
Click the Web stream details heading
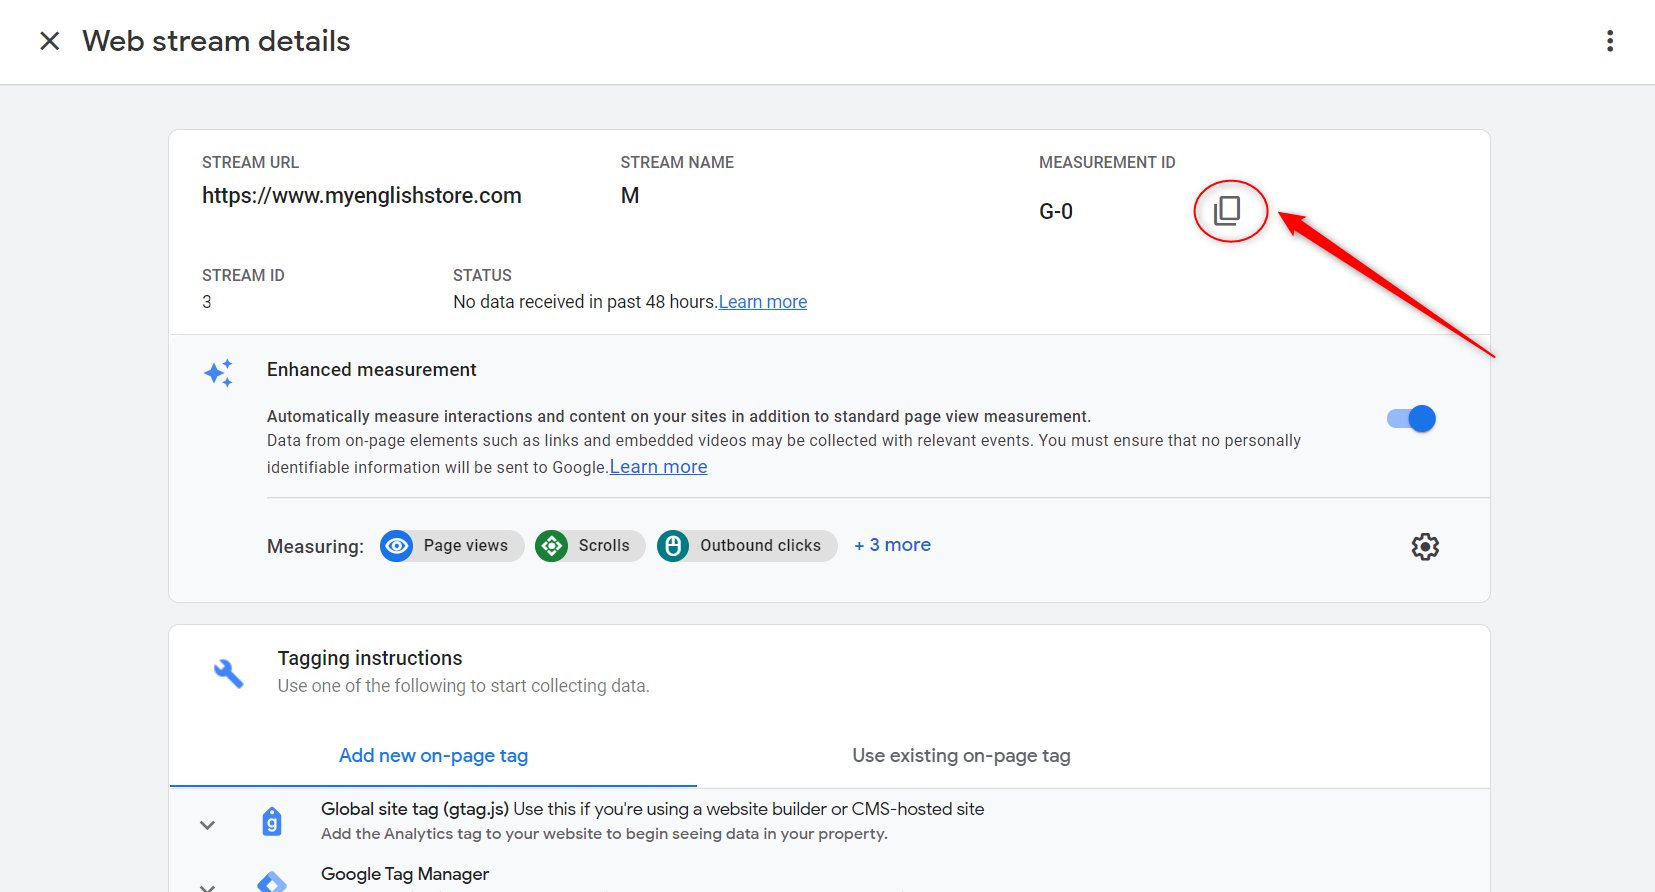coord(216,41)
